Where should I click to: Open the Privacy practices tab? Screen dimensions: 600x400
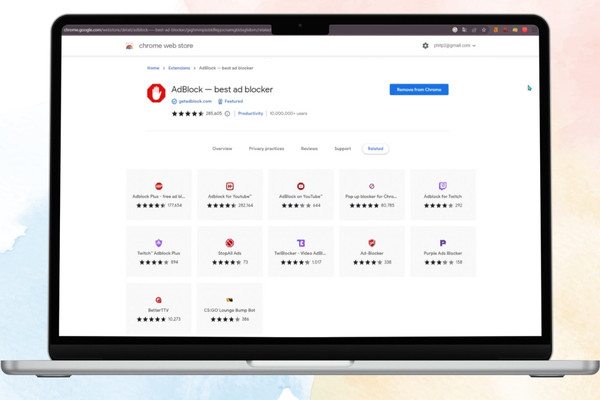pyautogui.click(x=266, y=149)
